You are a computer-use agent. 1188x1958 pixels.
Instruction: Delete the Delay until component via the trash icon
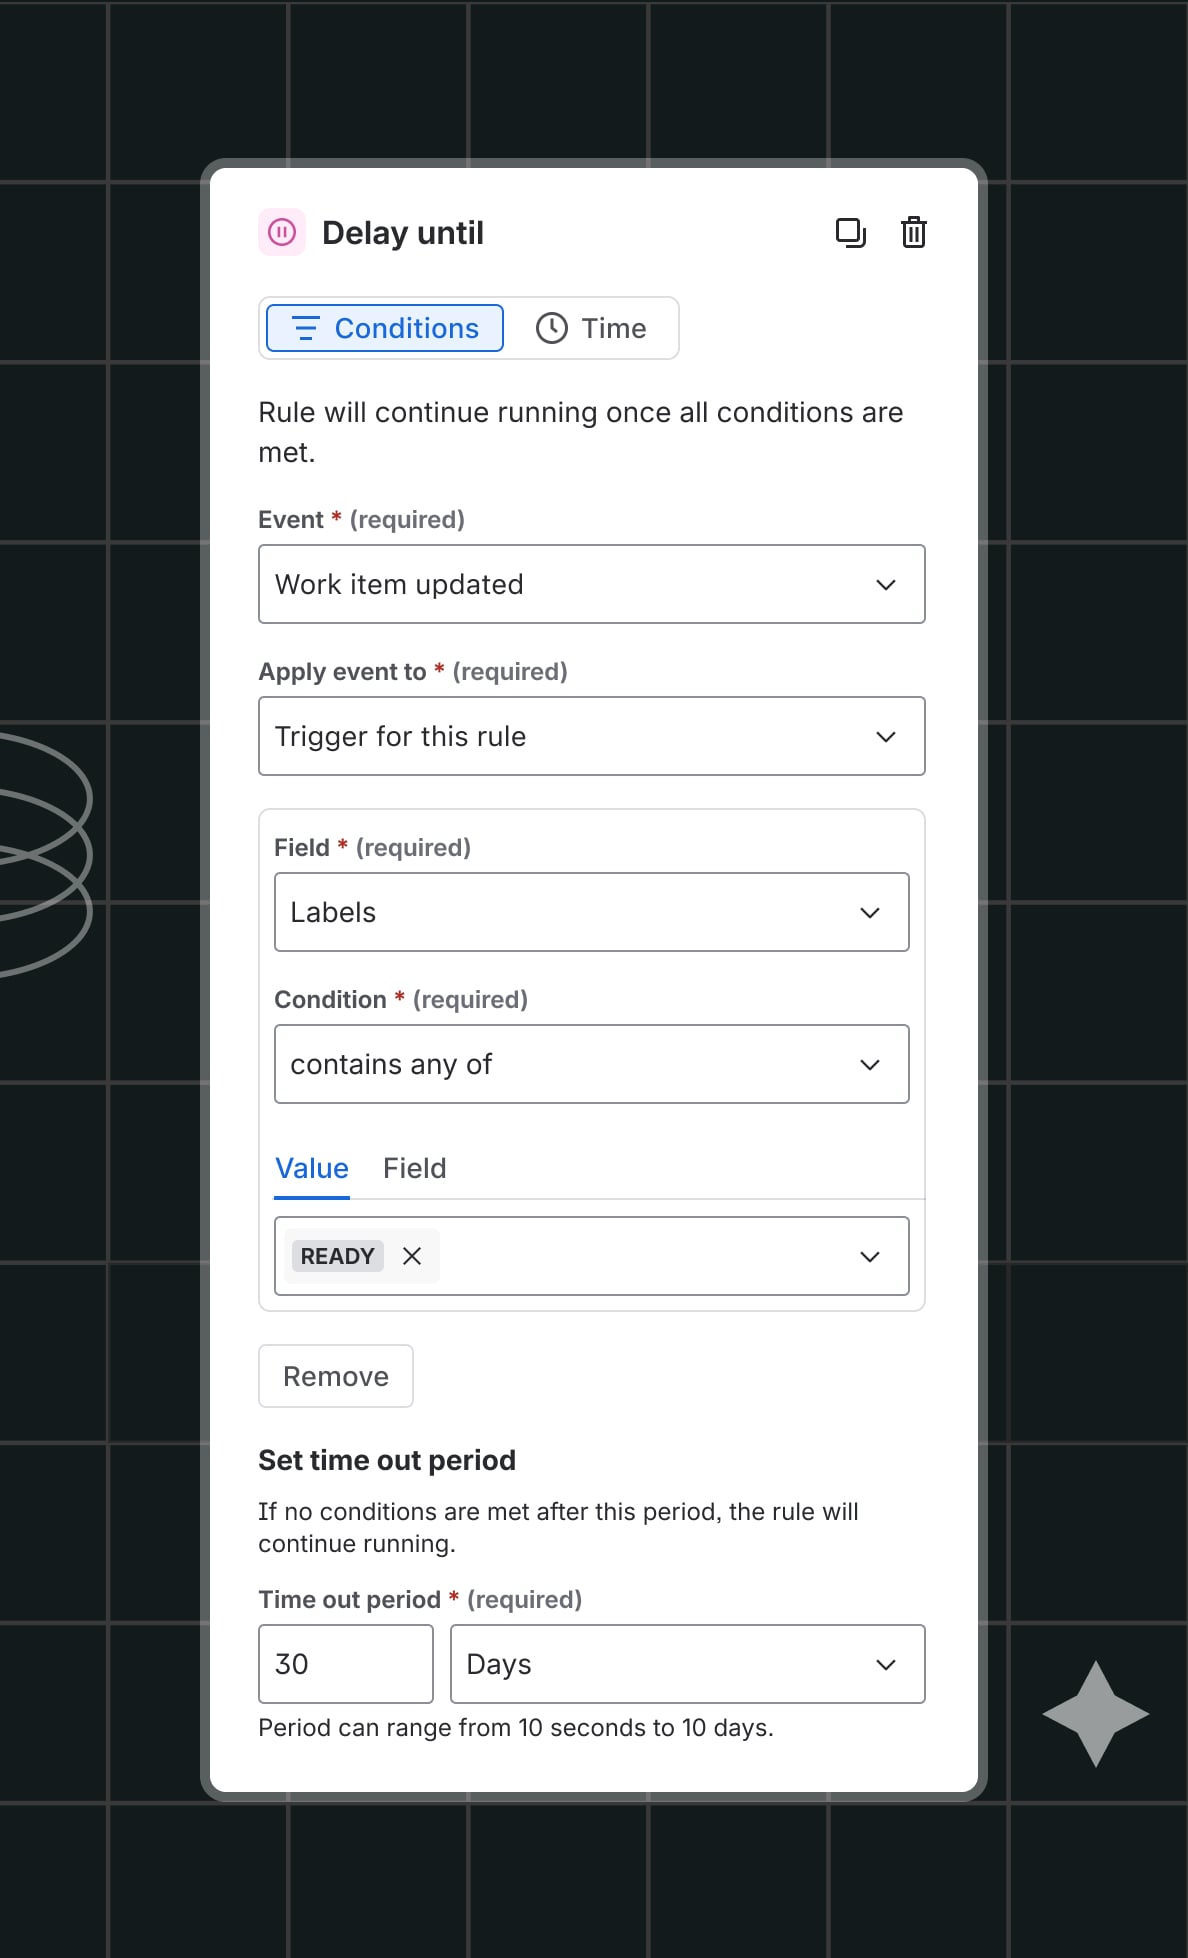coord(914,232)
